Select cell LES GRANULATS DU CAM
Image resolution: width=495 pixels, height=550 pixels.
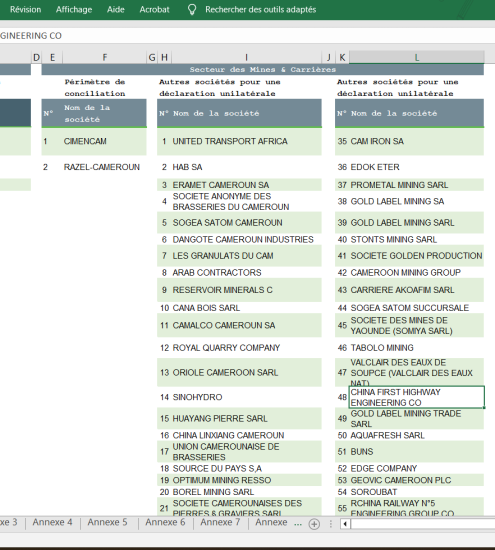247,256
